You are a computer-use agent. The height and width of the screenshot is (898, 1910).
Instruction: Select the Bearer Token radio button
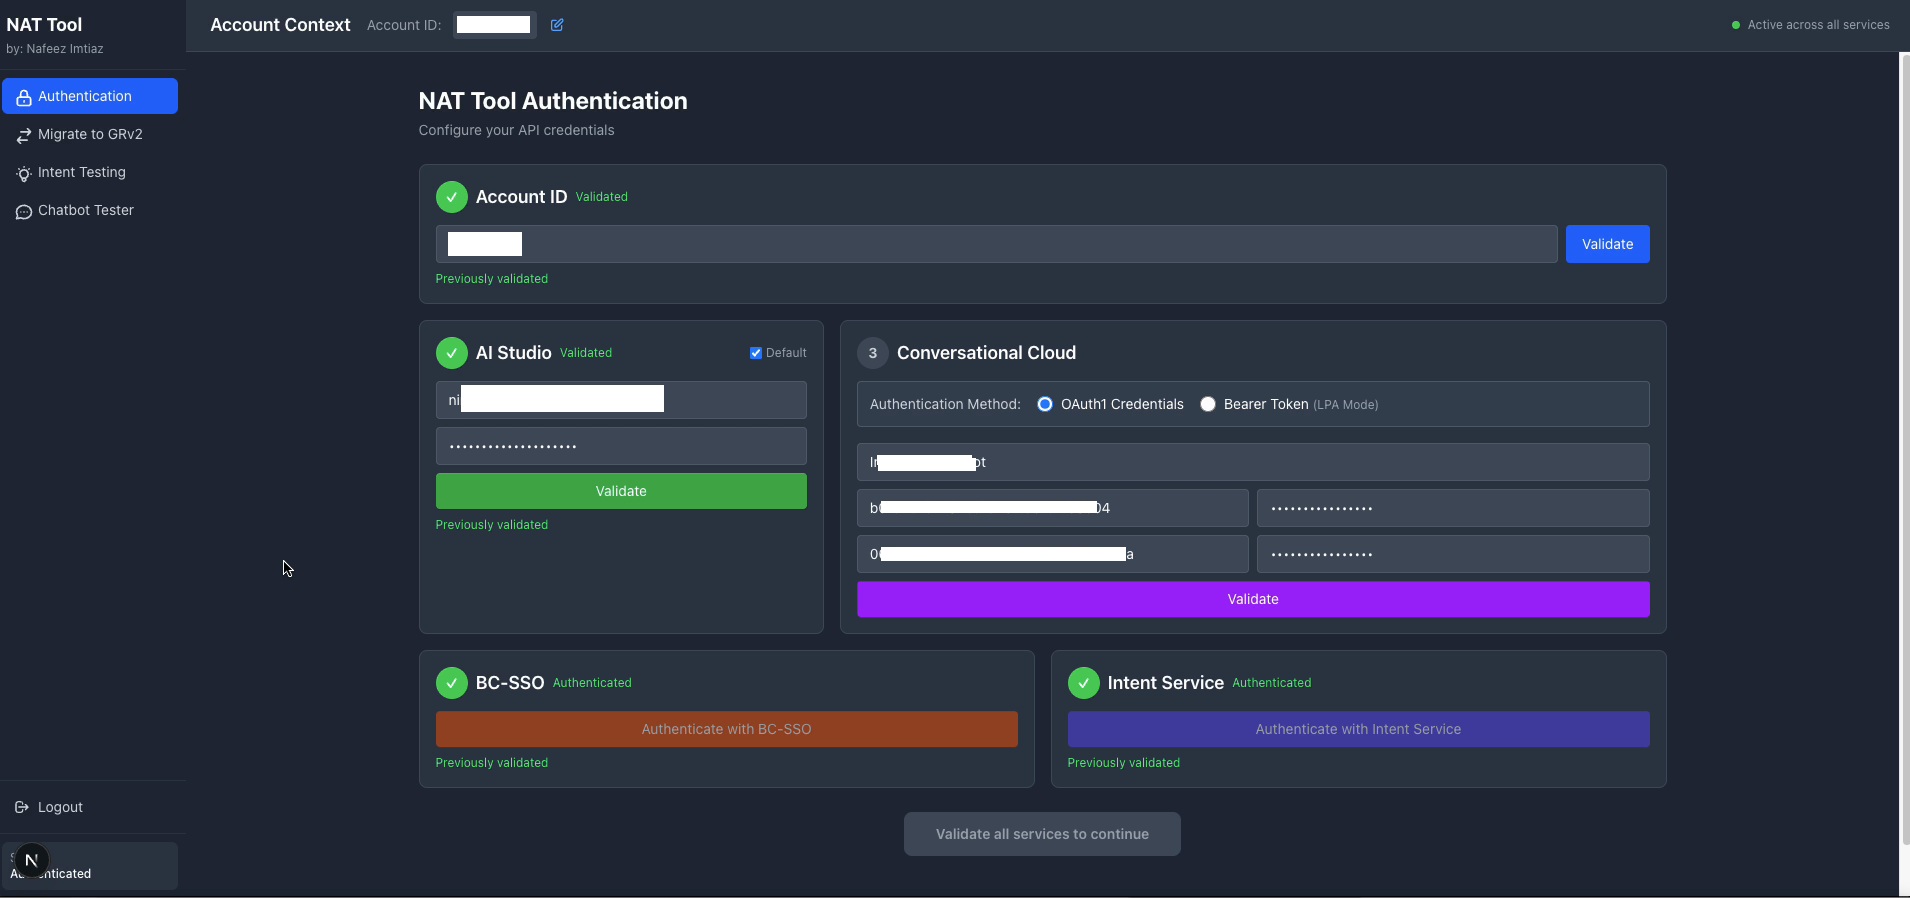click(x=1208, y=404)
